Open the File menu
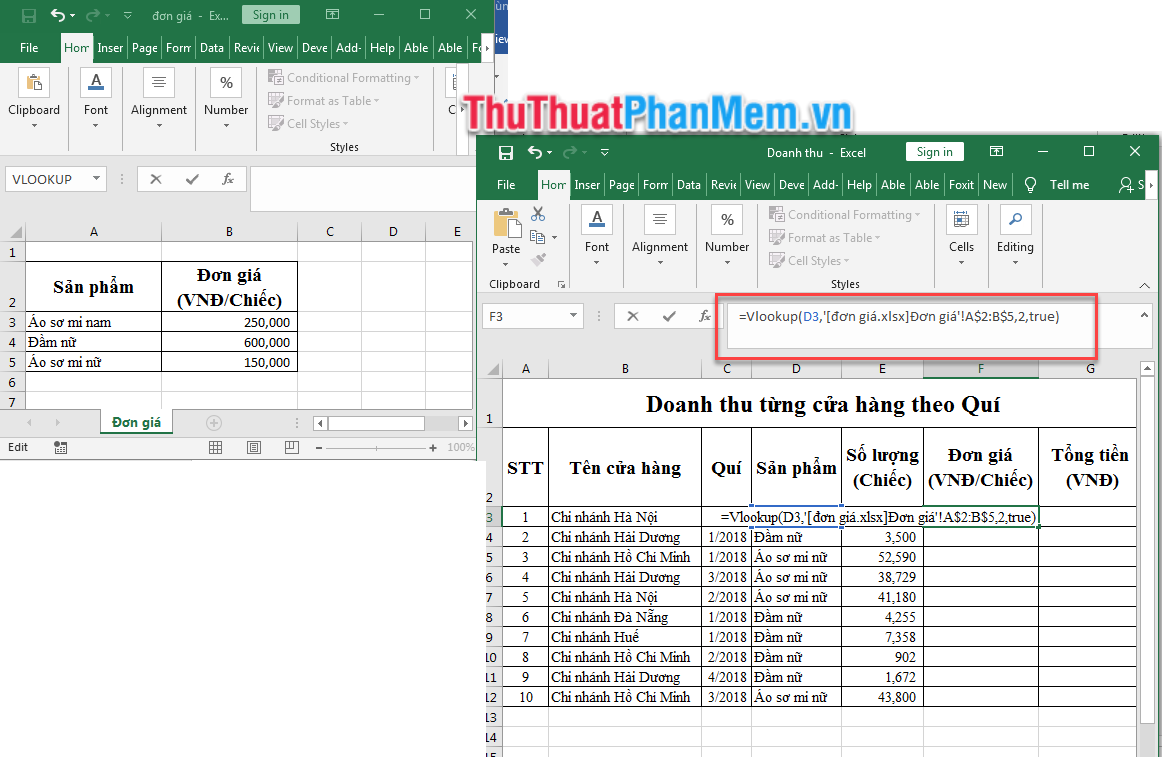Viewport: 1162px width, 757px height. [x=506, y=185]
